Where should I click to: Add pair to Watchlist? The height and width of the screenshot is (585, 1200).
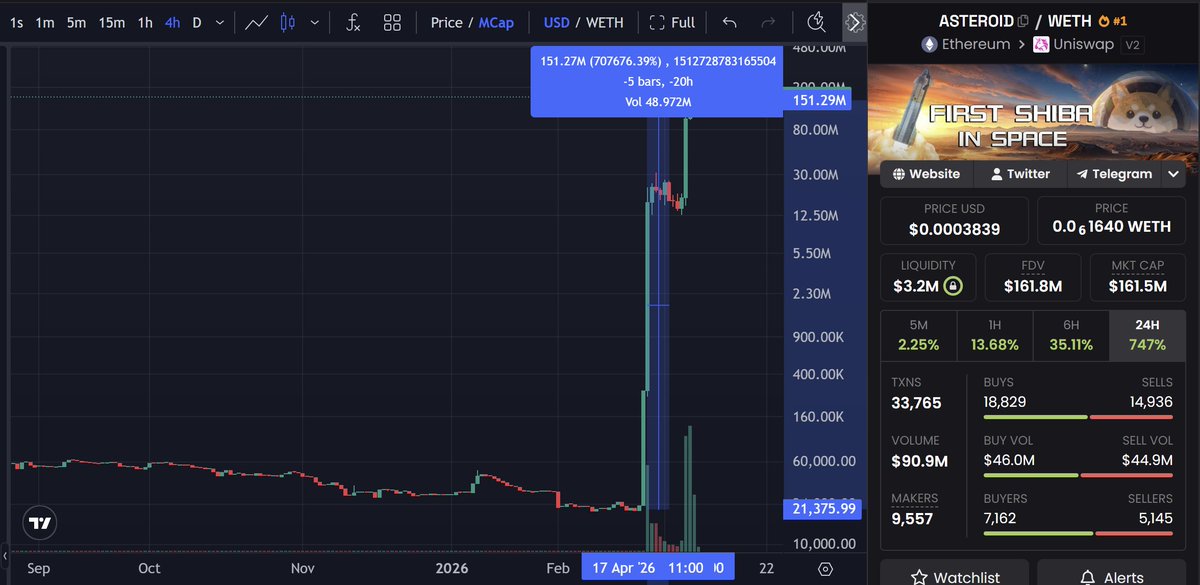point(955,577)
